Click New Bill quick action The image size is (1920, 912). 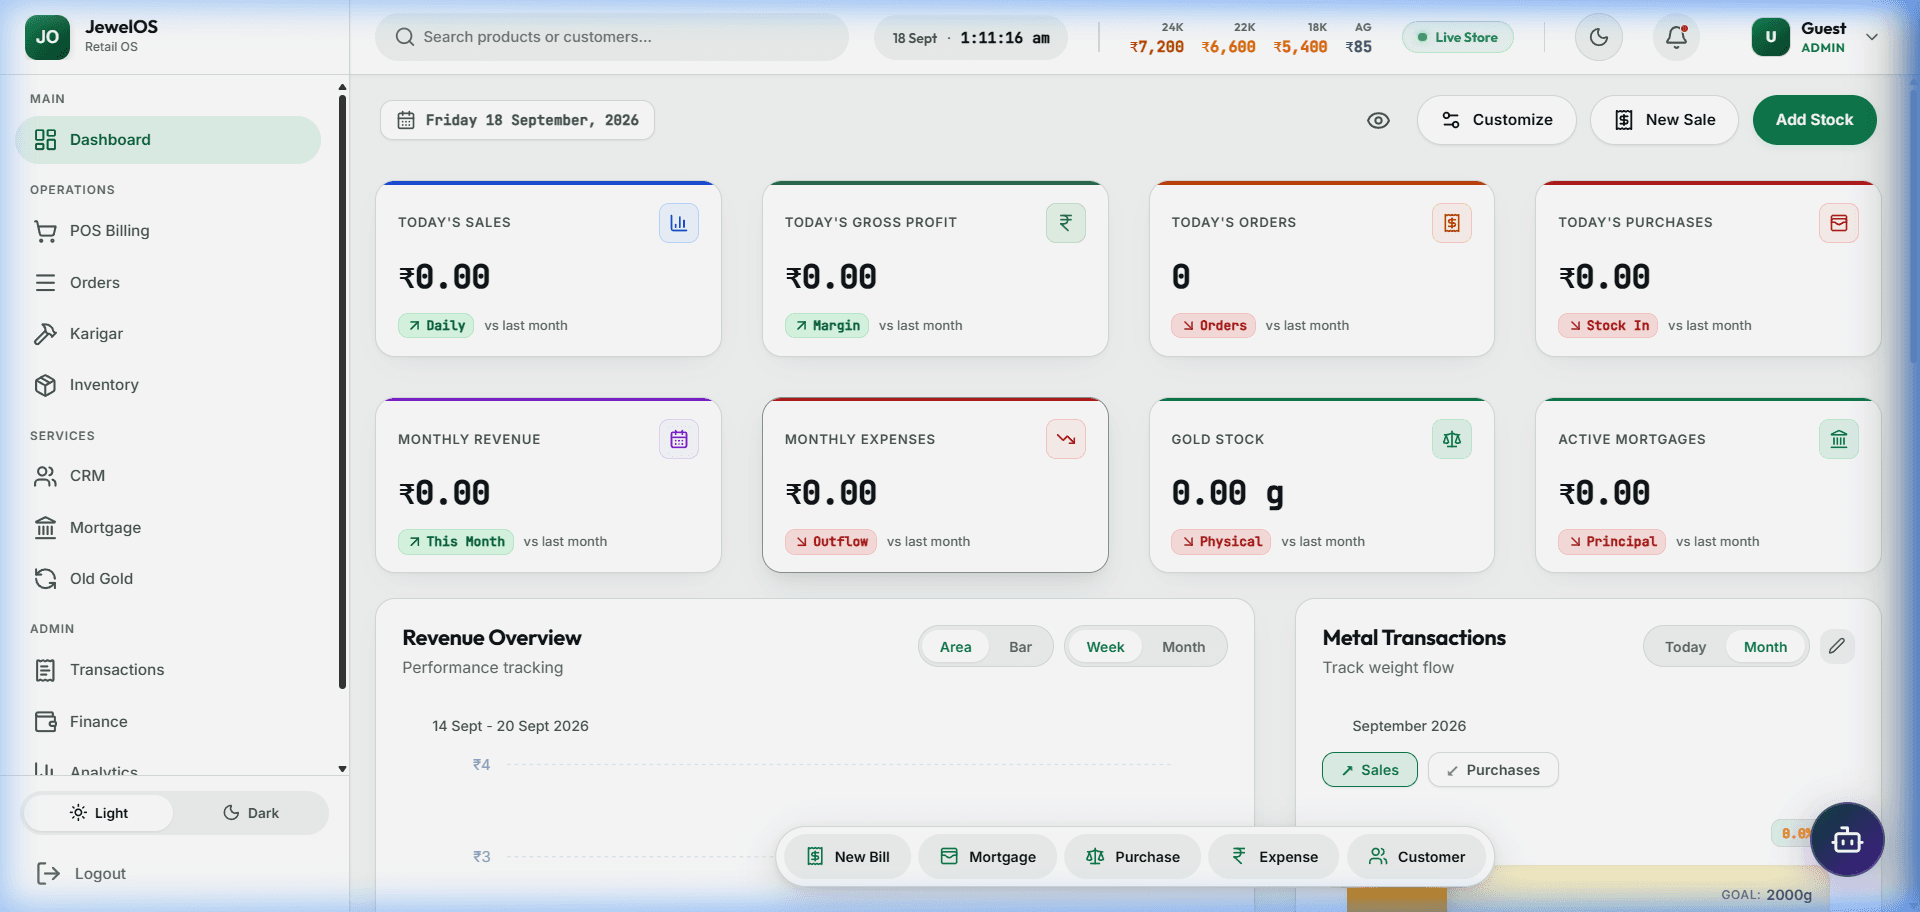(x=848, y=857)
